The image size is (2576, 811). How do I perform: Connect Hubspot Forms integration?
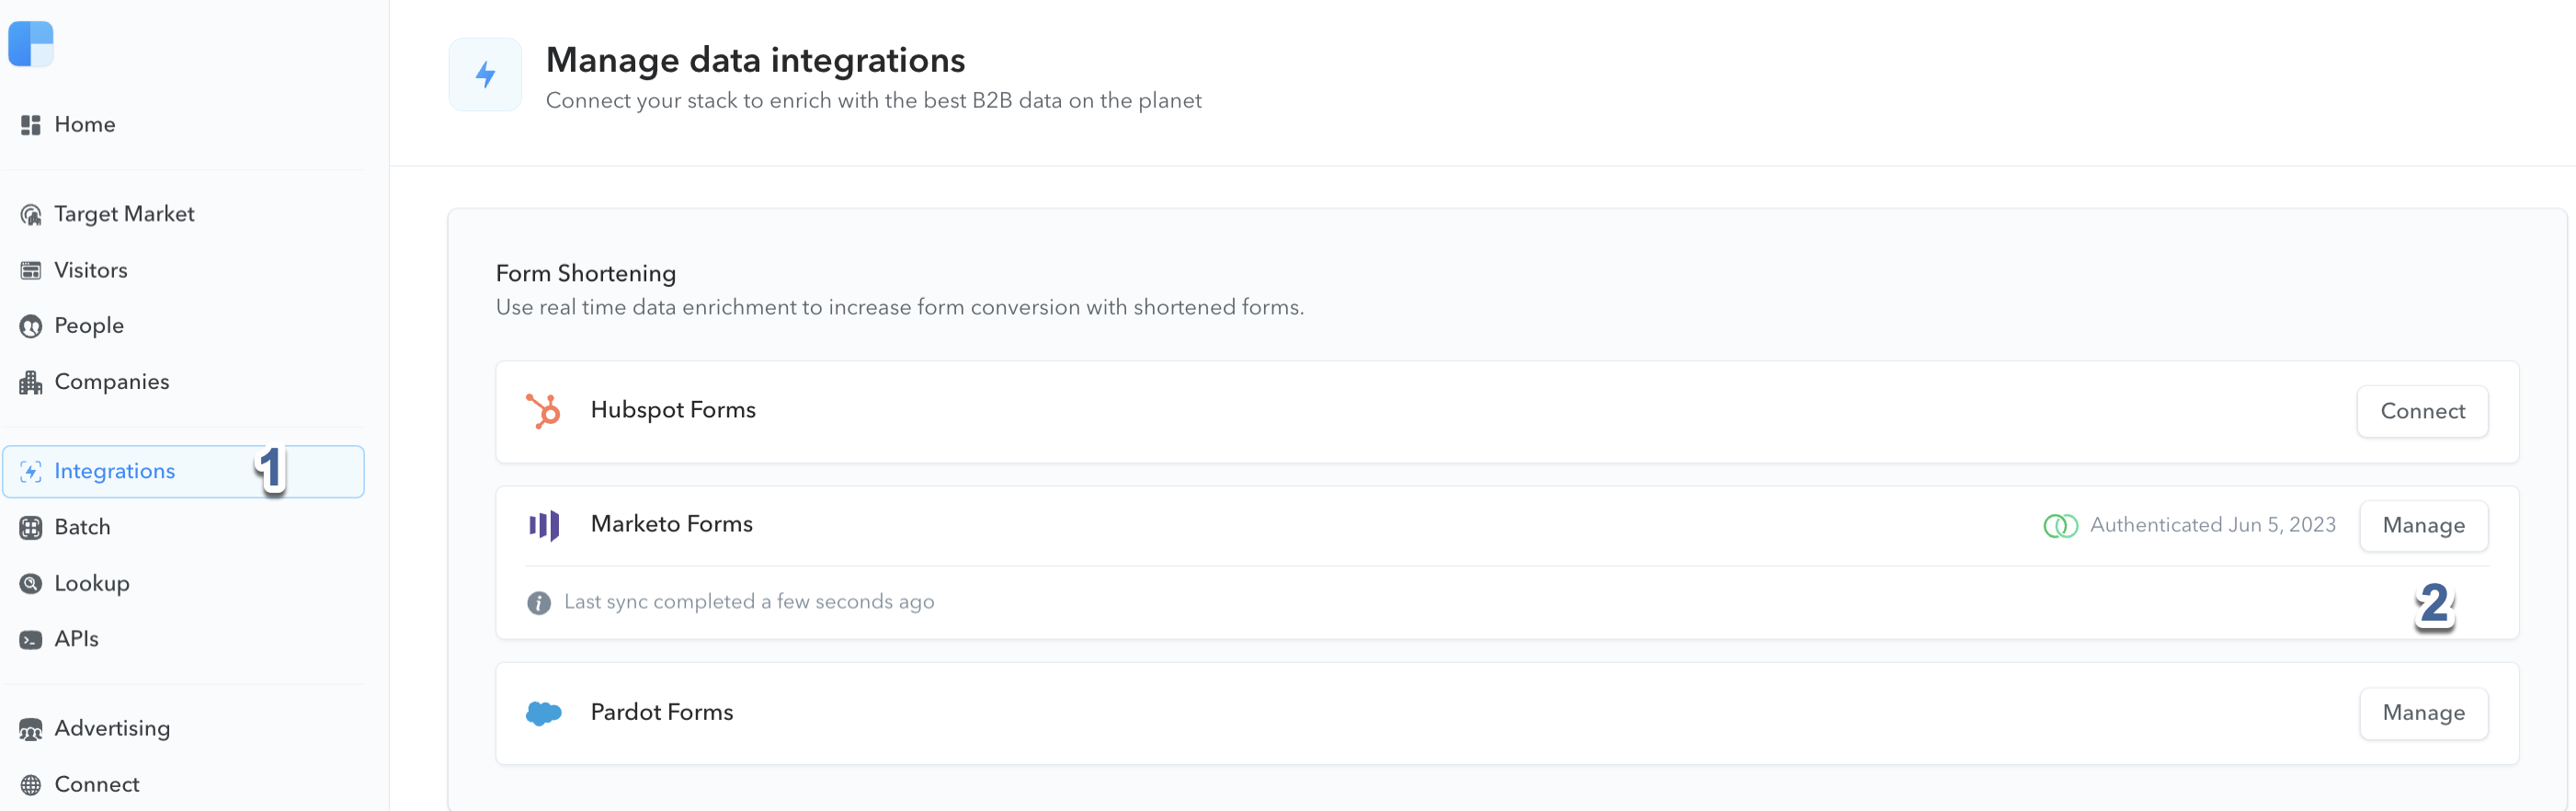point(2422,411)
